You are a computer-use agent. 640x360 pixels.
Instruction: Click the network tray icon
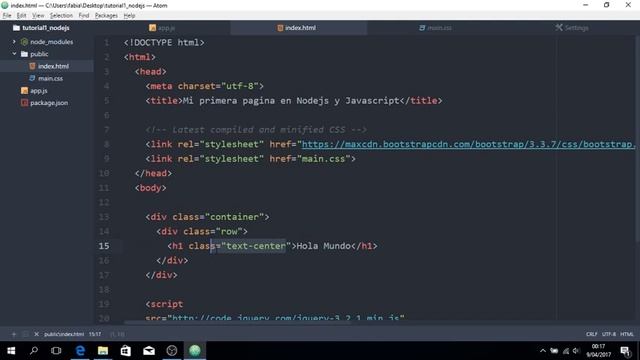click(x=566, y=351)
